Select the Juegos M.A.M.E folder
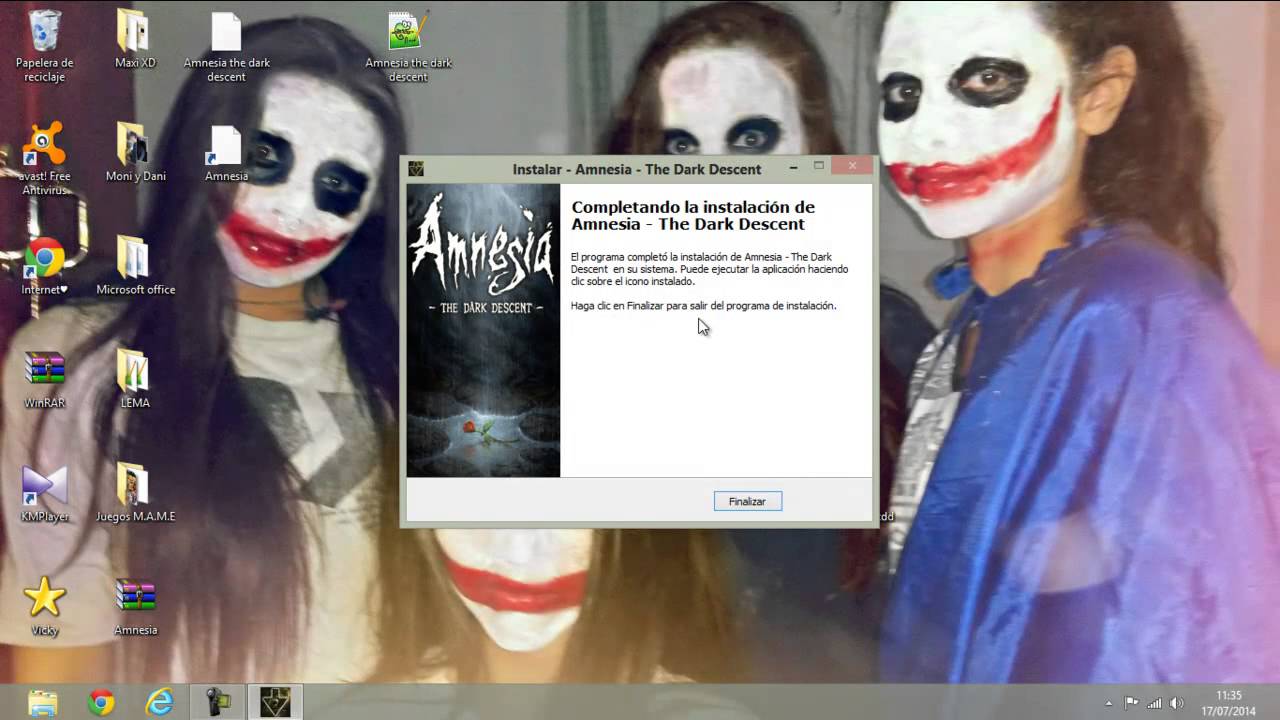This screenshot has height=720, width=1280. click(135, 494)
